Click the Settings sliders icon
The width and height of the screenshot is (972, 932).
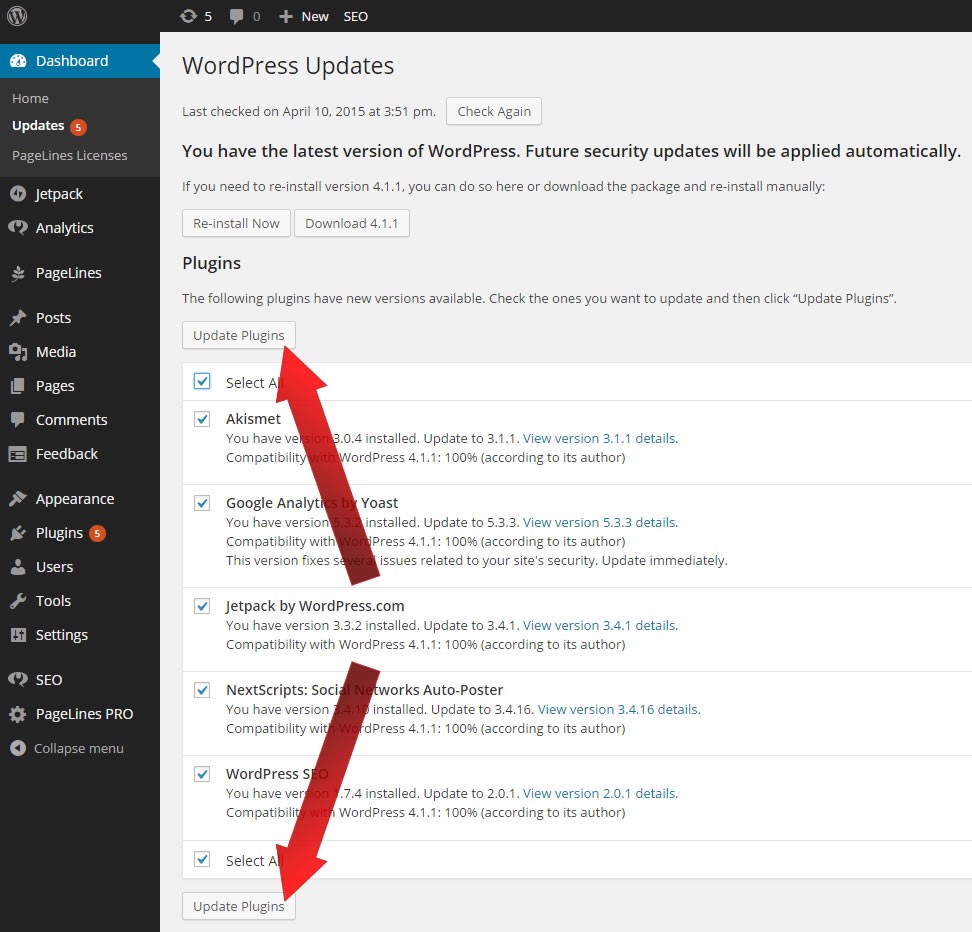tap(18, 635)
